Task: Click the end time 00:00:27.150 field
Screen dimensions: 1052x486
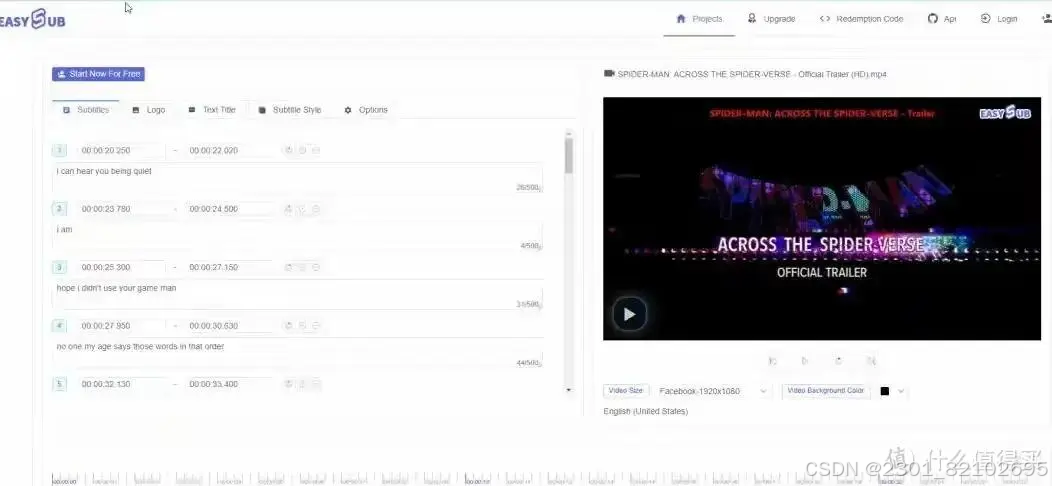Action: (228, 267)
